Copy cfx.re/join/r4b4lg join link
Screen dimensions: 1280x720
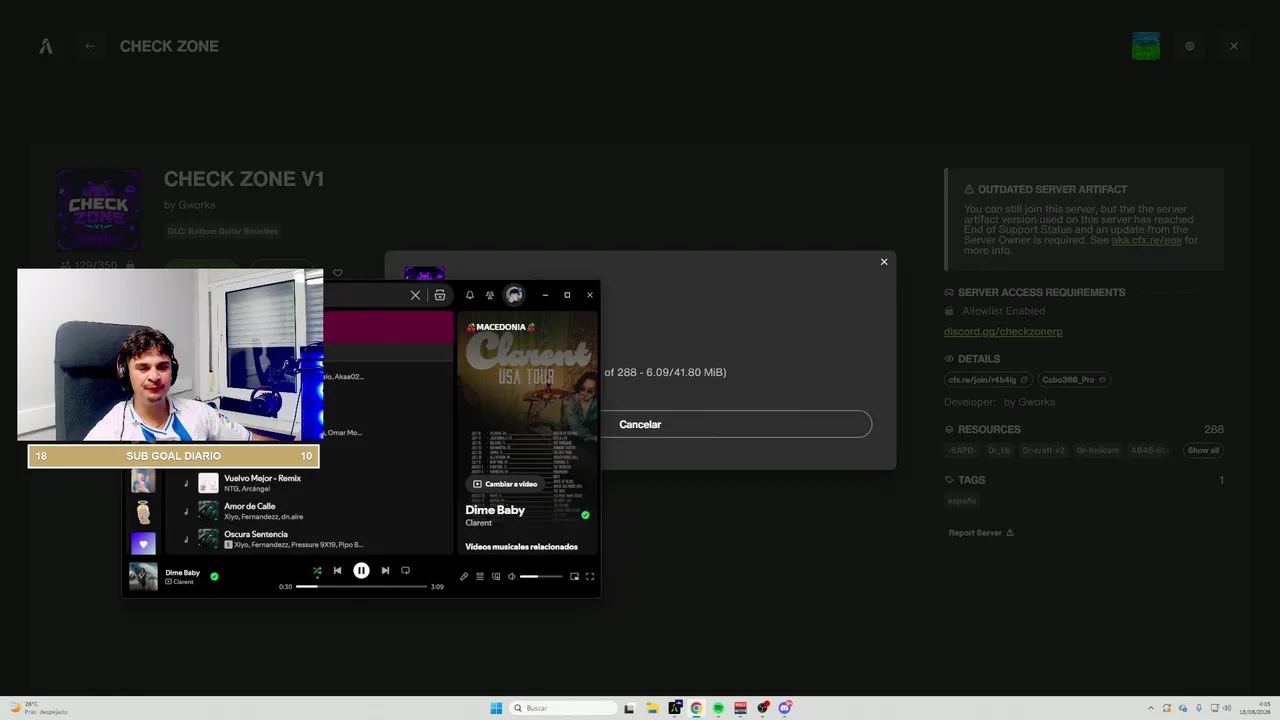pos(986,380)
